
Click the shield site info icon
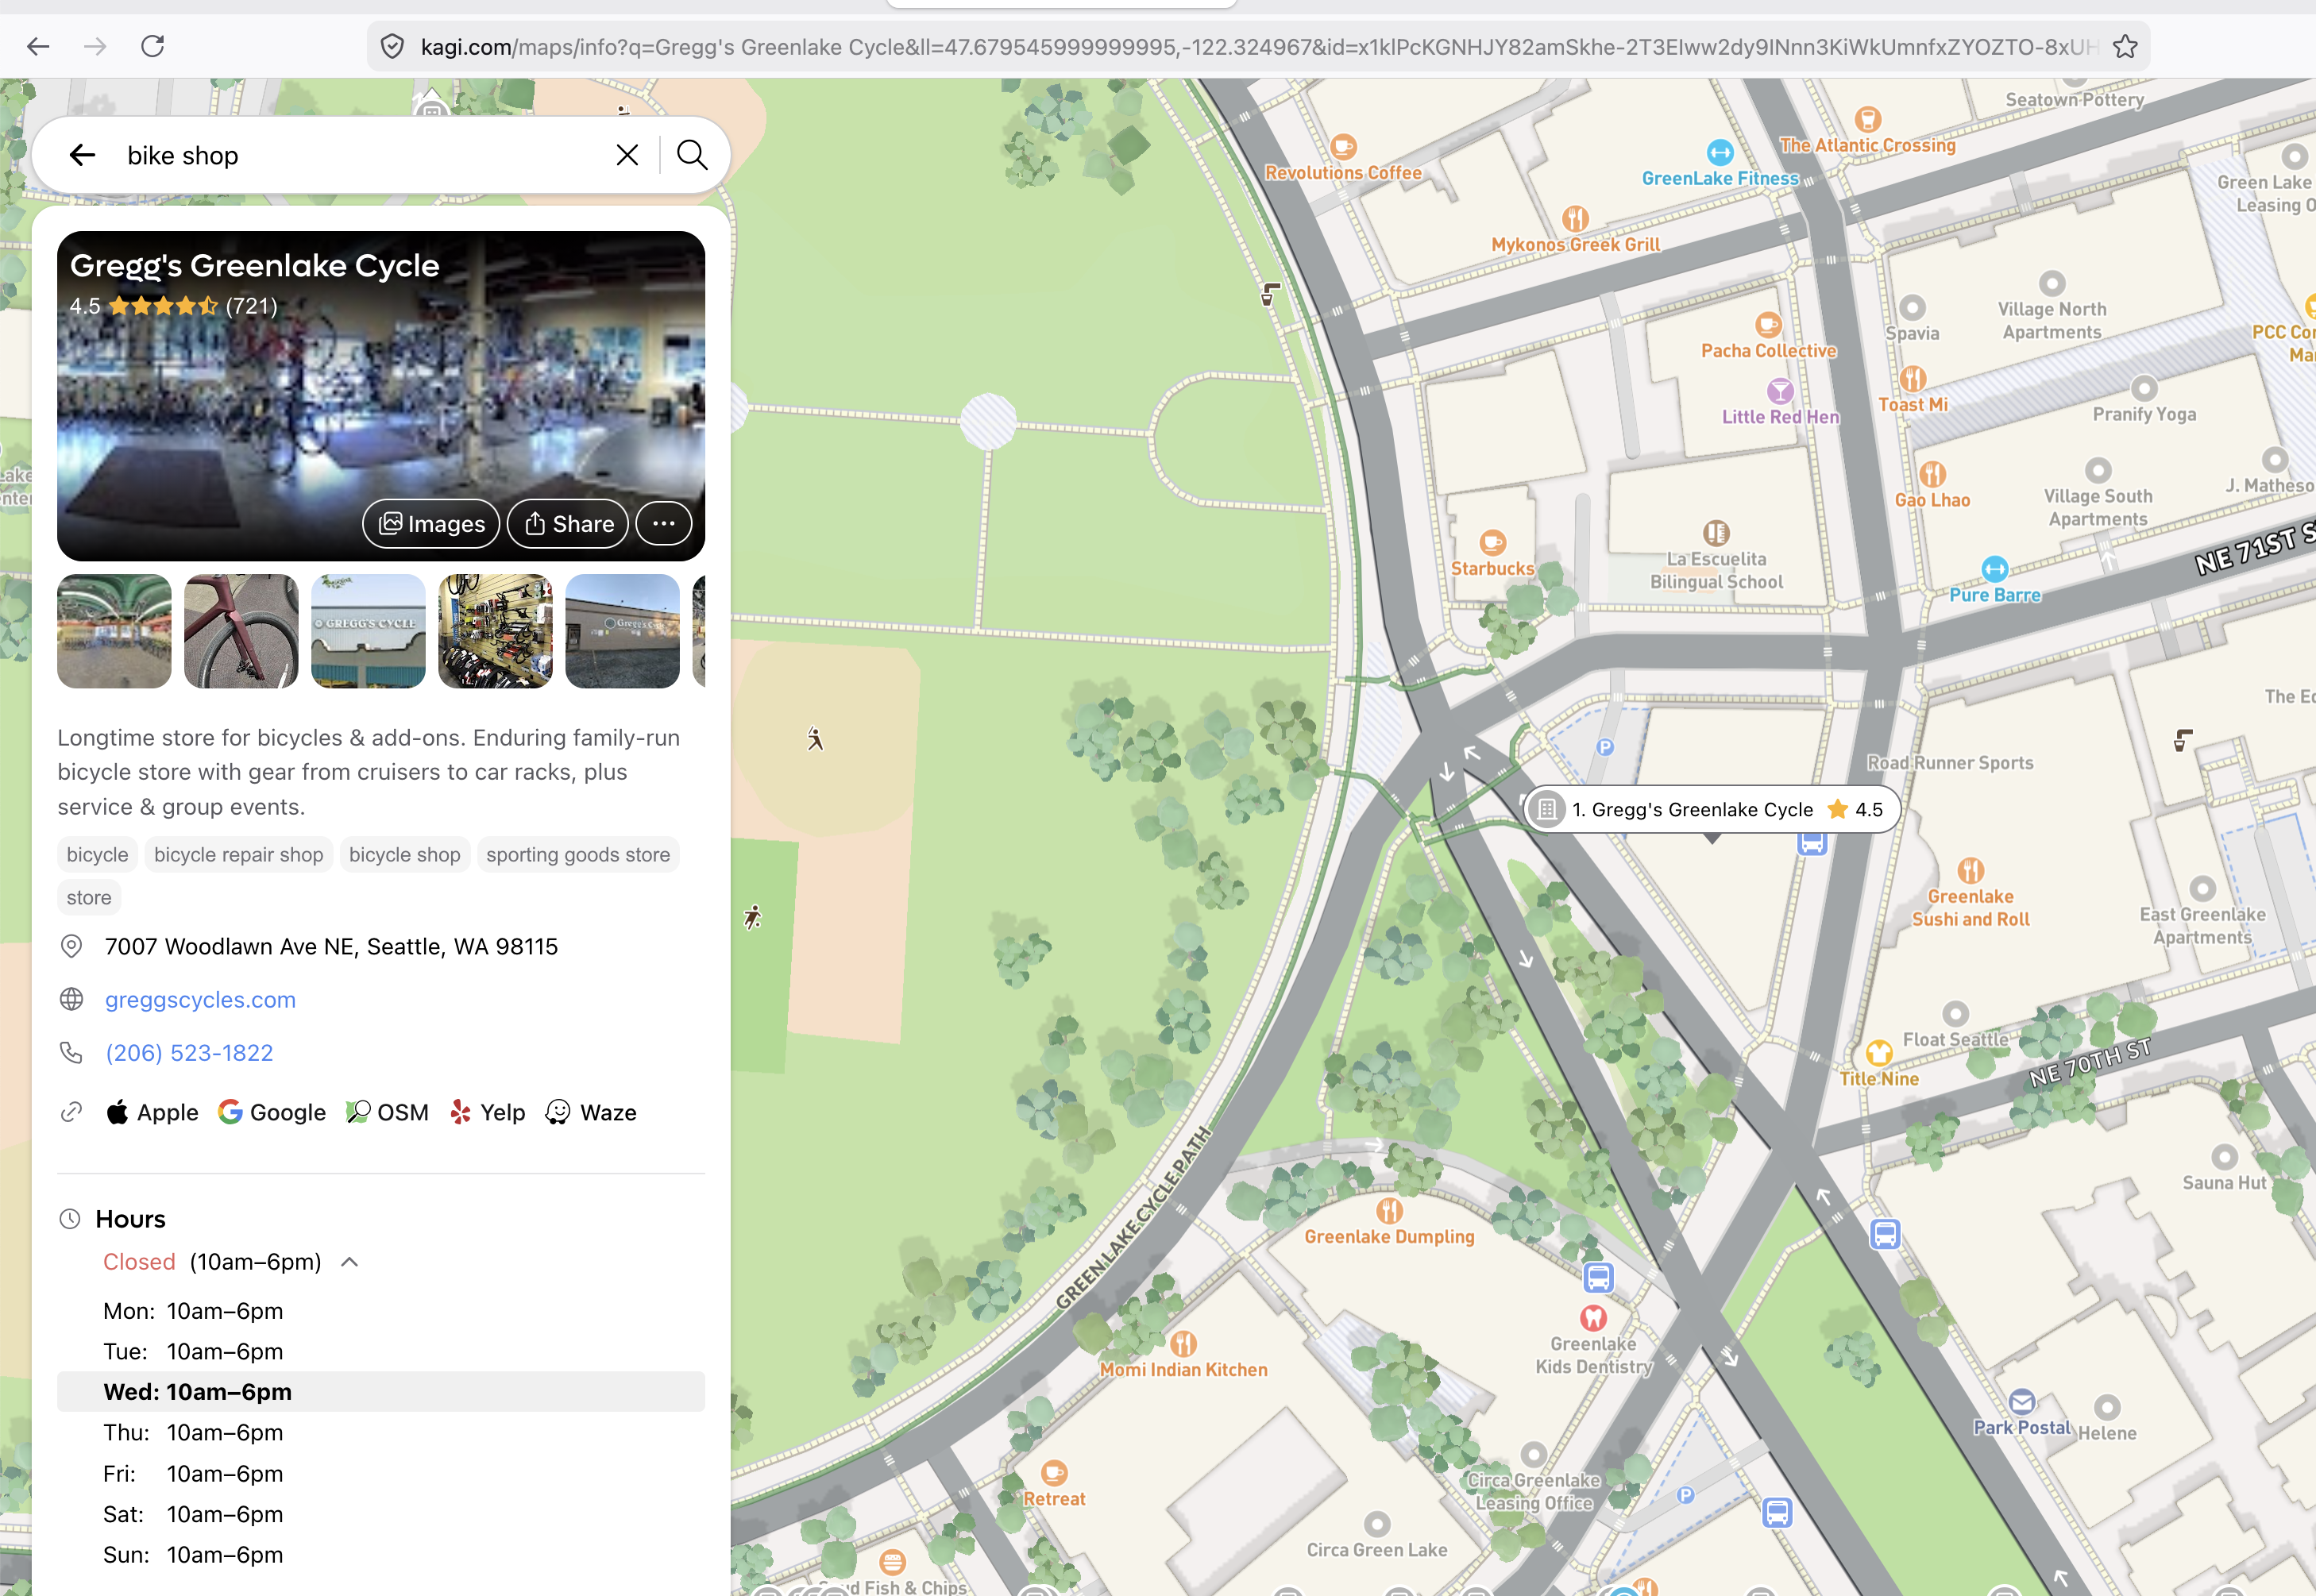click(x=393, y=46)
